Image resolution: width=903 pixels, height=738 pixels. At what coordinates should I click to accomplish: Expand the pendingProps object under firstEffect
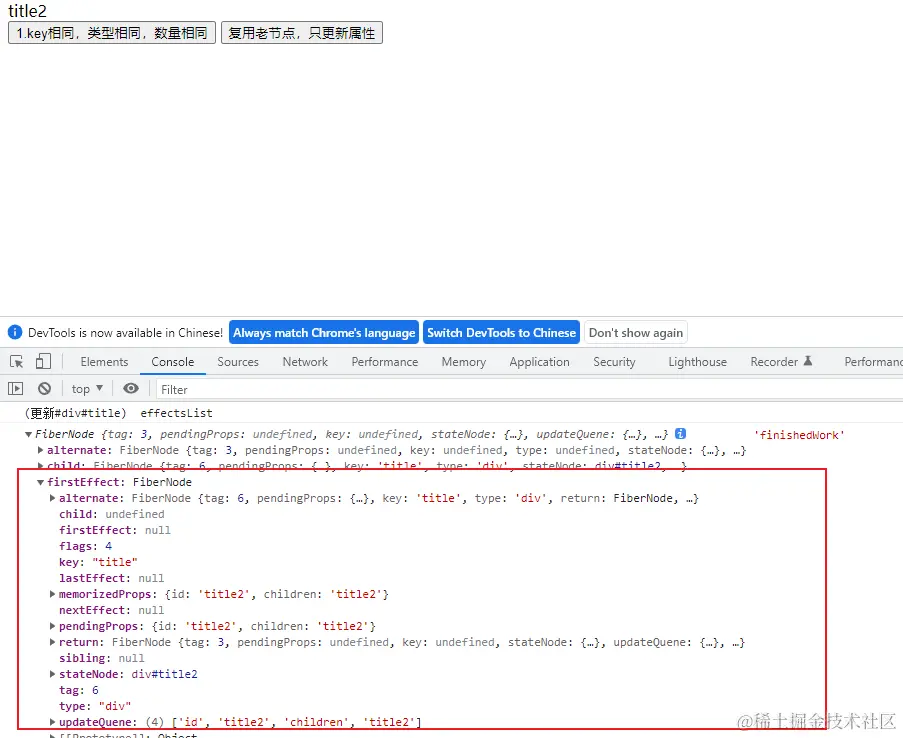pyautogui.click(x=52, y=626)
